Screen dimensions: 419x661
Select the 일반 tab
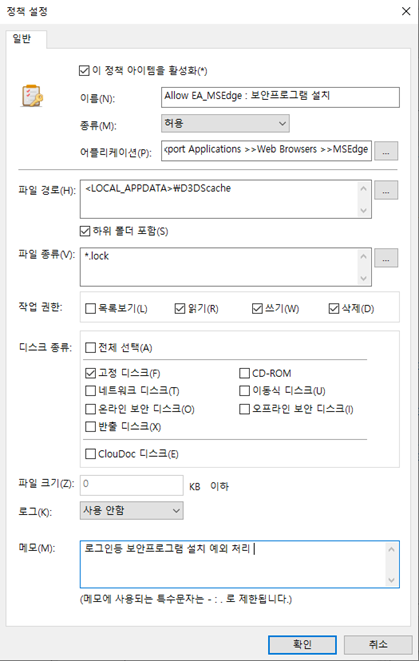pos(22,39)
